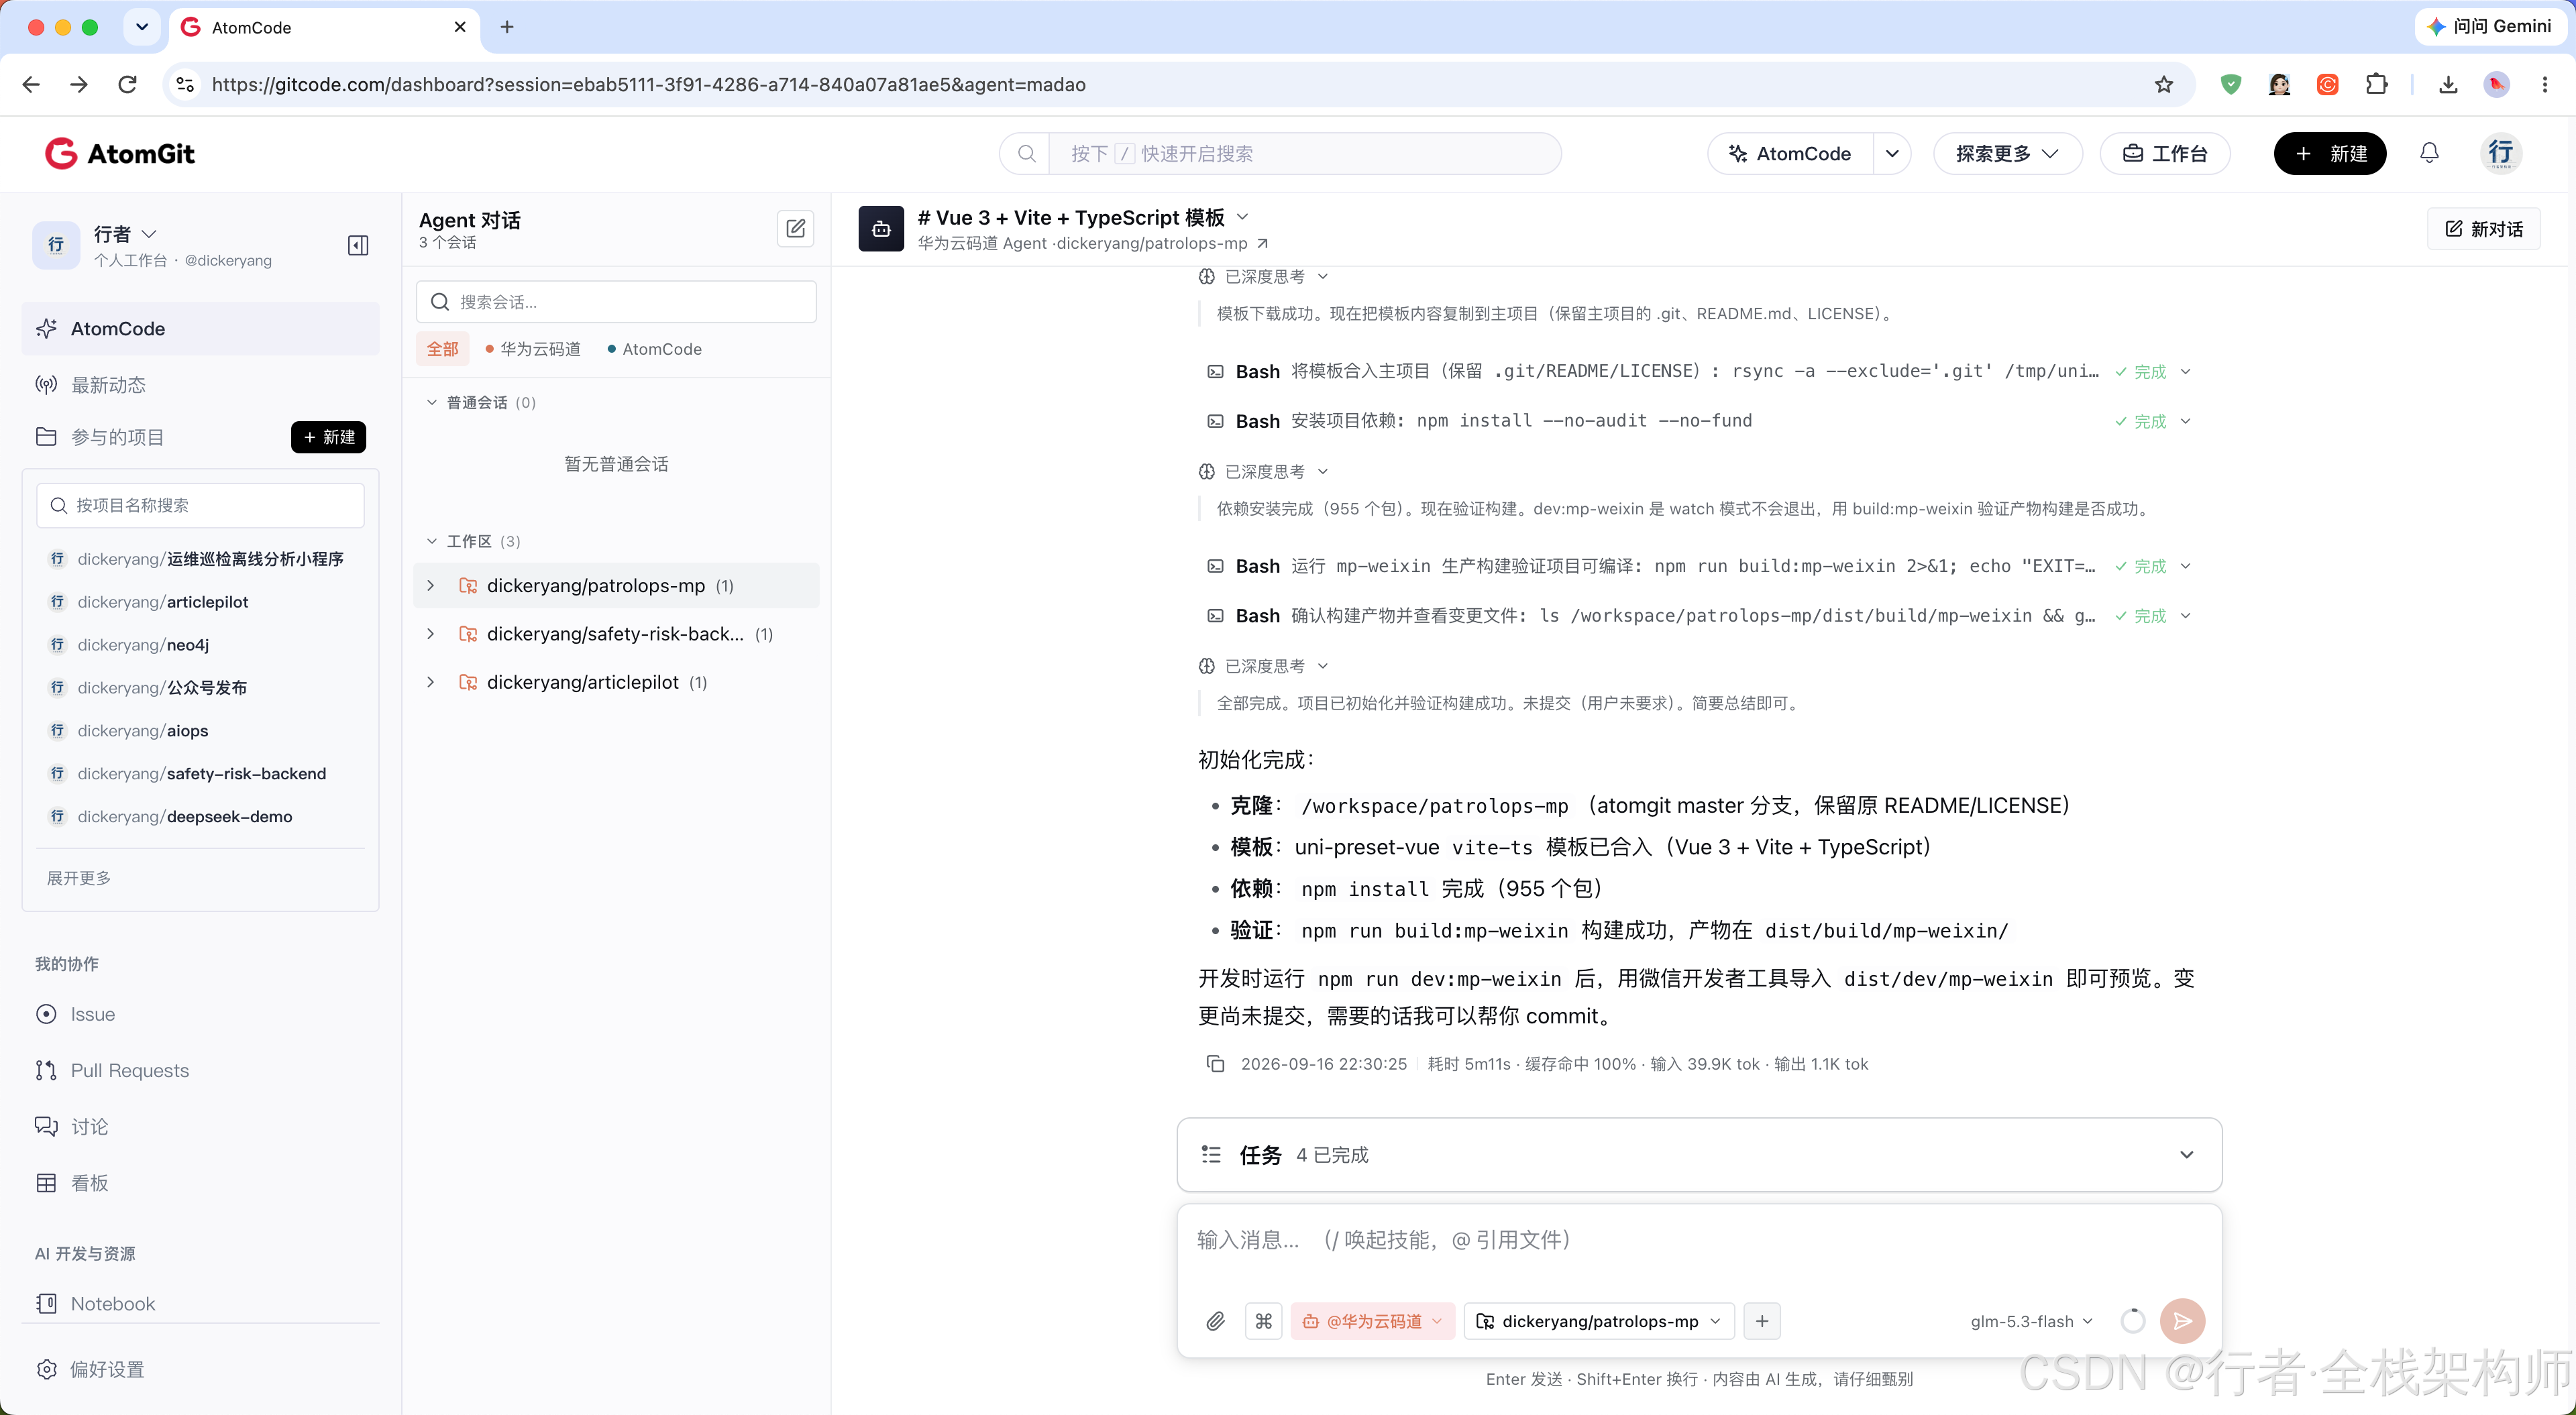Switch workspace via 行者 dropdown
This screenshot has width=2576, height=1415.
pos(125,234)
